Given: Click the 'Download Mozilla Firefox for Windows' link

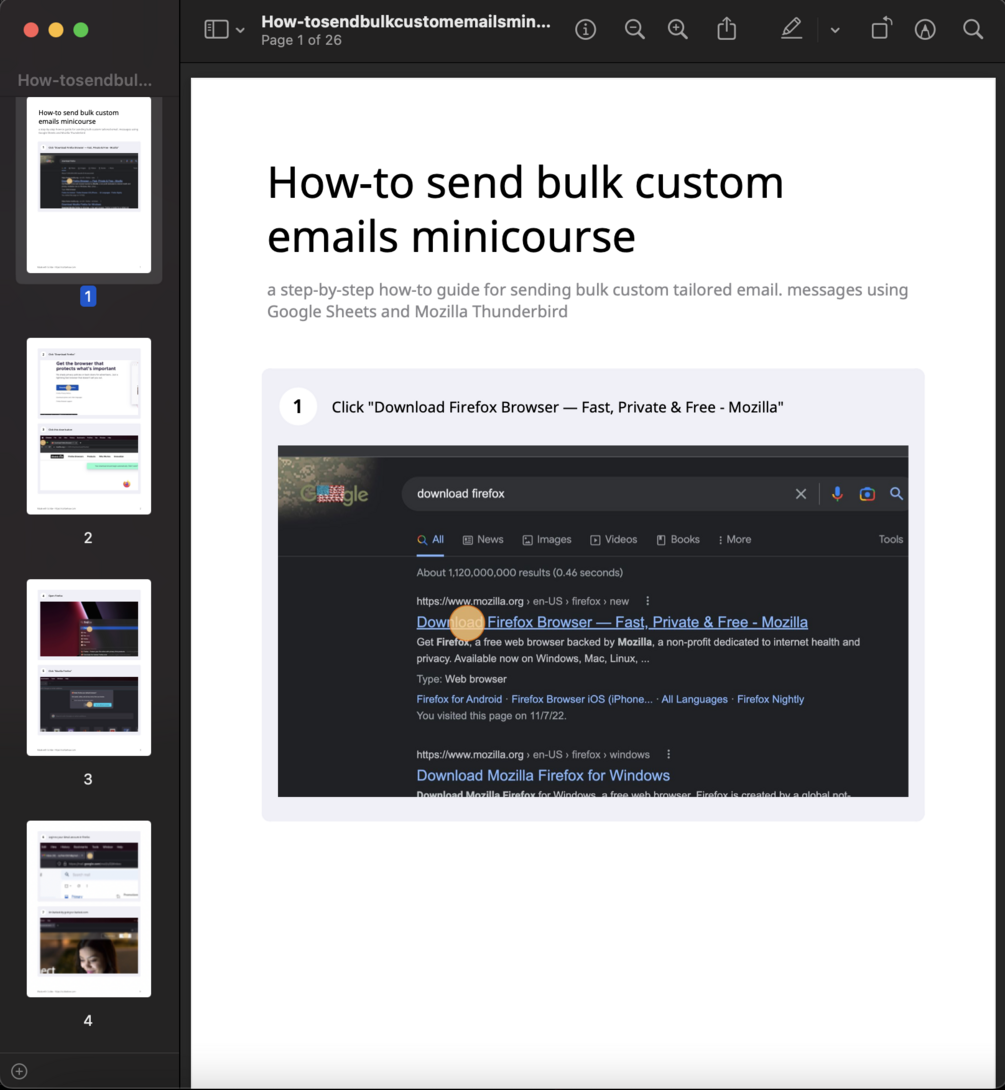Looking at the screenshot, I should tap(543, 775).
